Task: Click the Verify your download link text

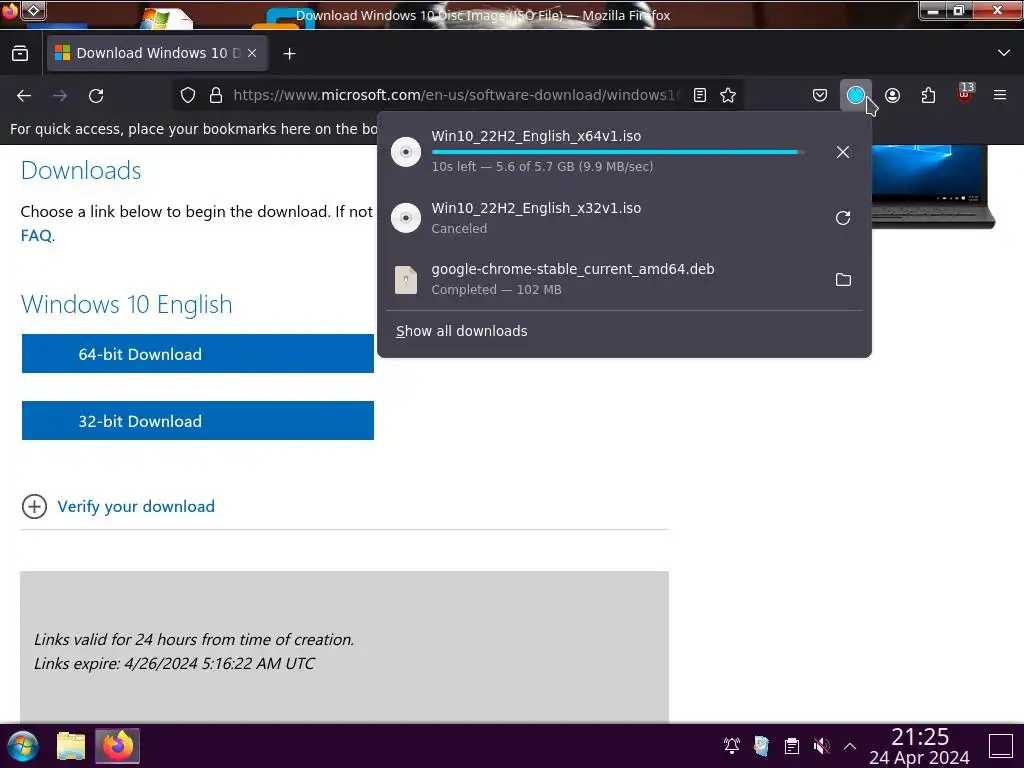Action: 136,506
